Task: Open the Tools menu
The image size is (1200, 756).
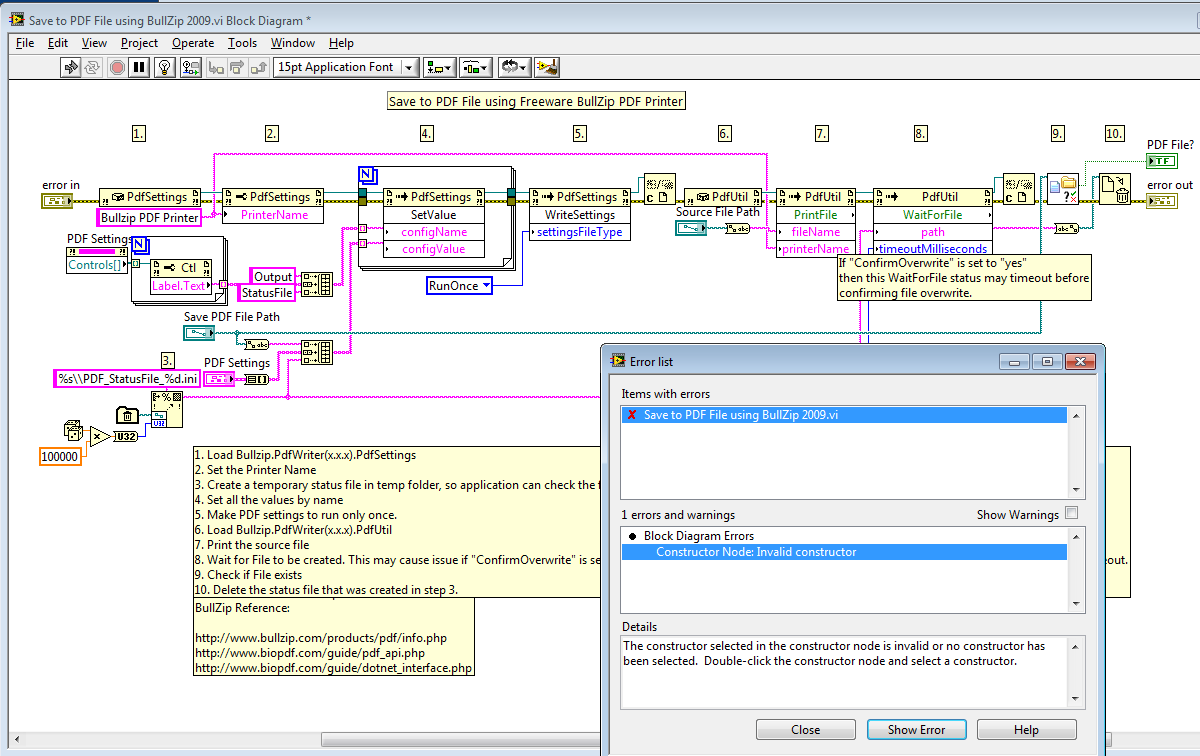Action: click(x=242, y=43)
